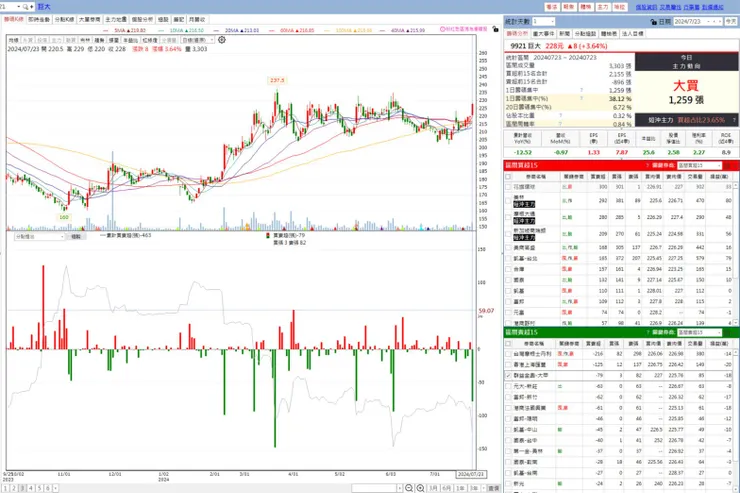Click the help icon in 區間買超15 header
The height and width of the screenshot is (493, 740).
[x=648, y=166]
